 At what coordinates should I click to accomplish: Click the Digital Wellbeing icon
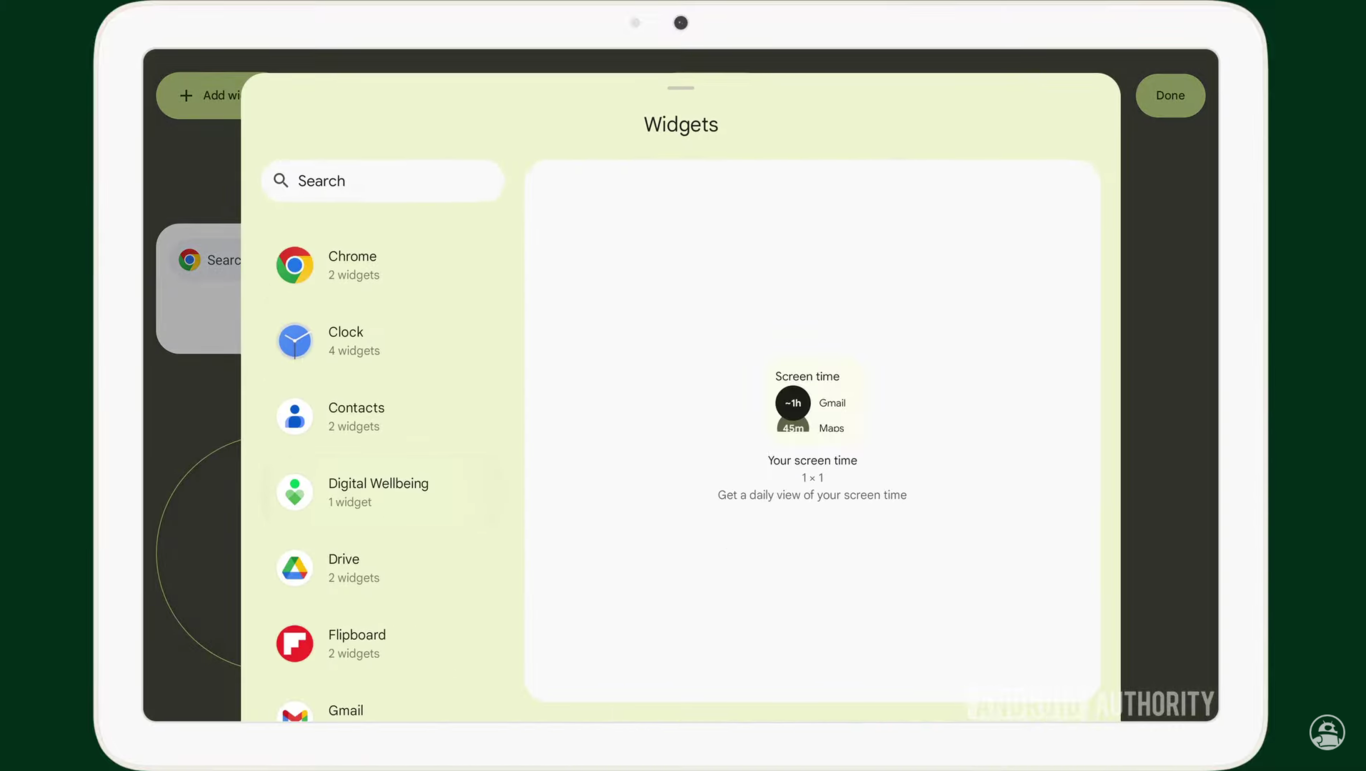(294, 492)
